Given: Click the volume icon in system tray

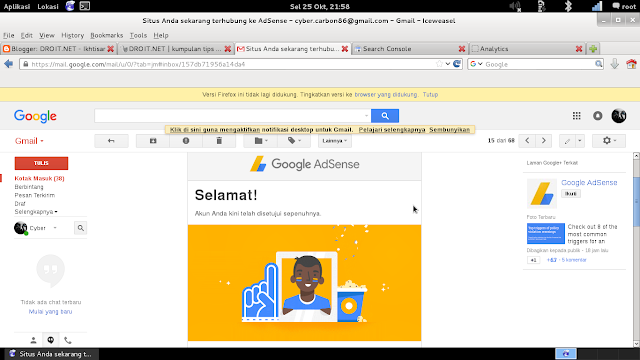Looking at the screenshot, I should (x=515, y=6).
